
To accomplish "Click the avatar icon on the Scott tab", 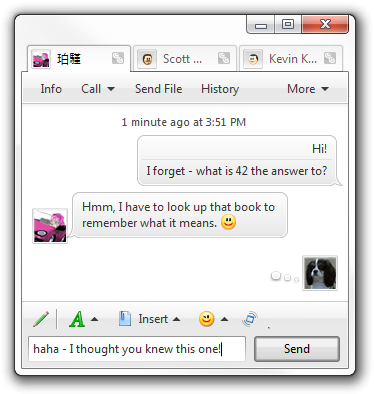I will tap(147, 59).
